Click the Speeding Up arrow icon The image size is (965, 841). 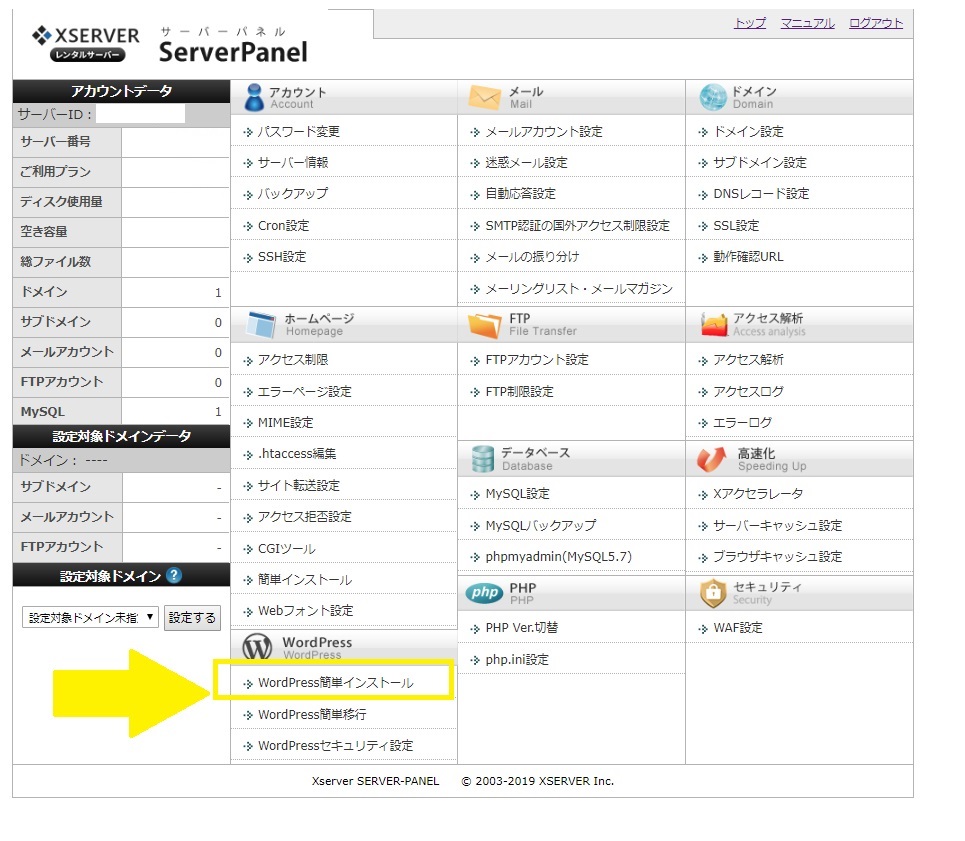[x=711, y=459]
